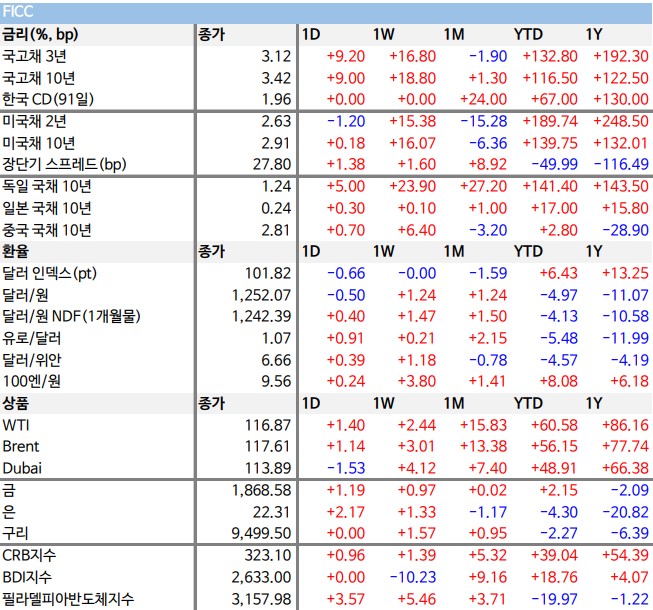Select +24.00 in 한국 CD(91일) row

click(x=483, y=100)
